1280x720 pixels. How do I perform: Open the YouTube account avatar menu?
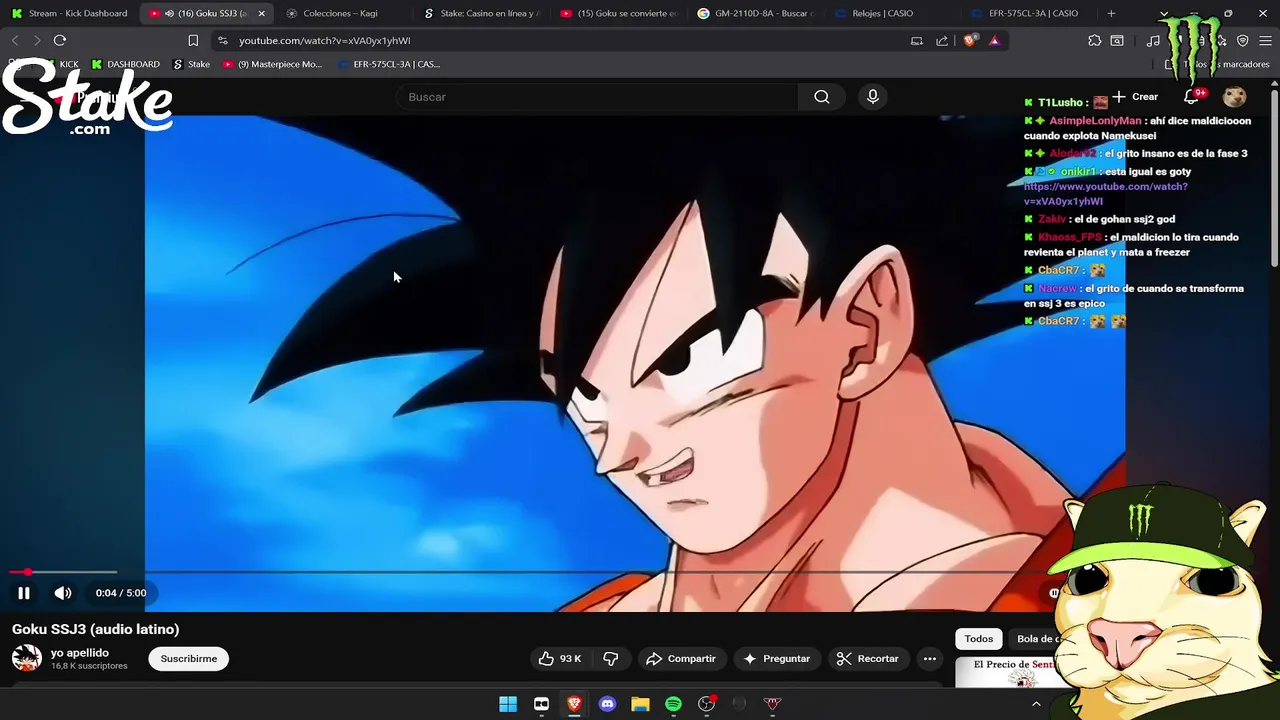(x=1235, y=97)
